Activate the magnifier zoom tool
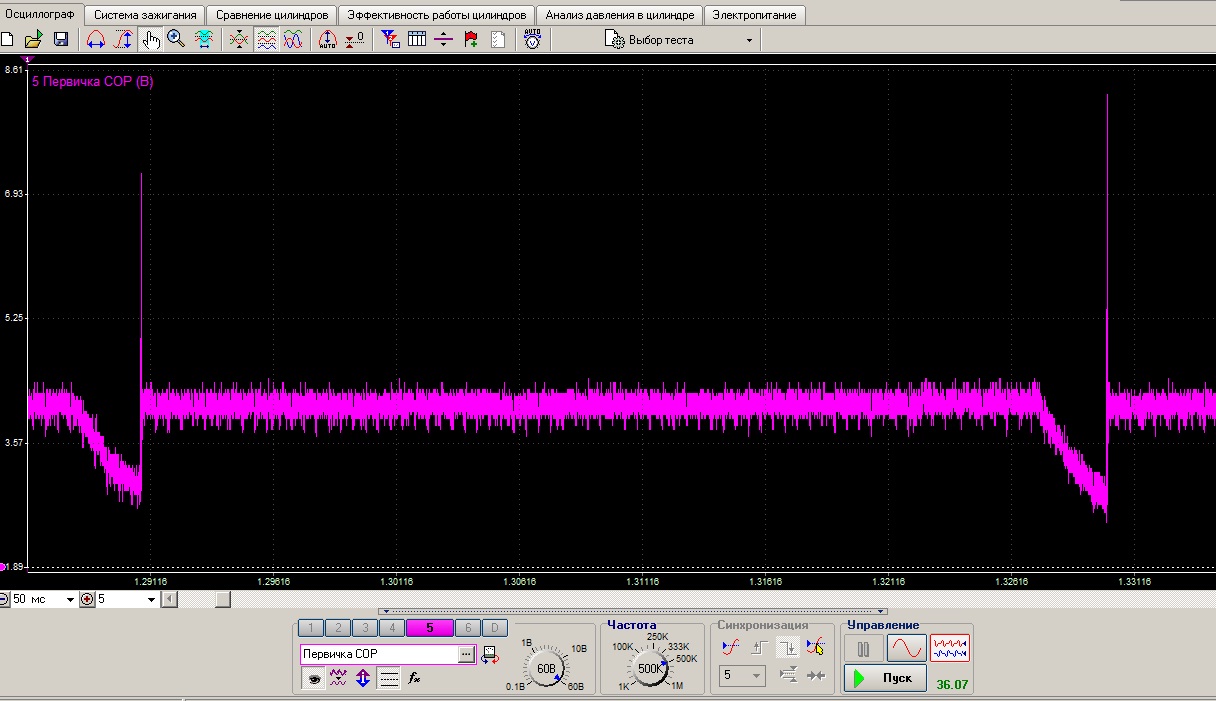1216x701 pixels. coord(176,40)
